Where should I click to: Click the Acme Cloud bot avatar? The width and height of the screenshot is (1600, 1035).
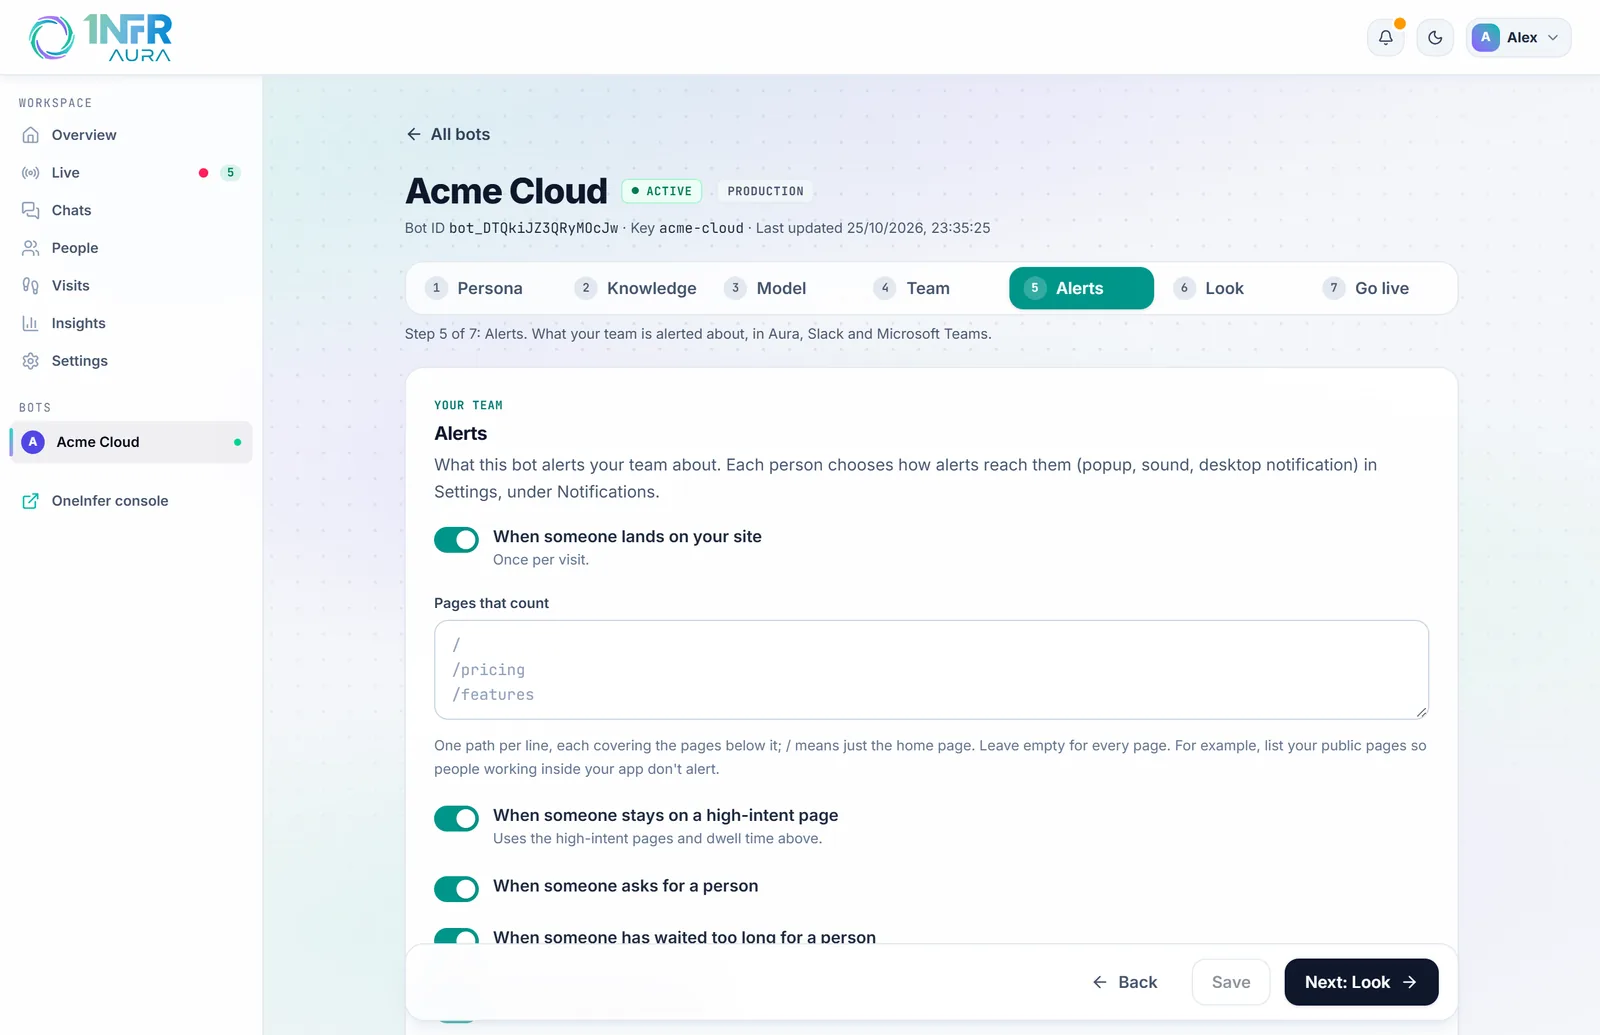click(33, 442)
